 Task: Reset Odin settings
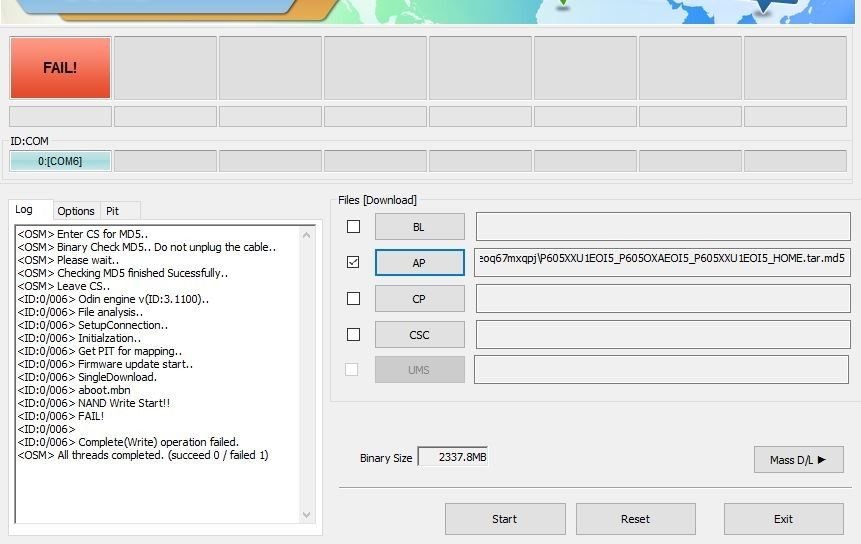(x=635, y=519)
